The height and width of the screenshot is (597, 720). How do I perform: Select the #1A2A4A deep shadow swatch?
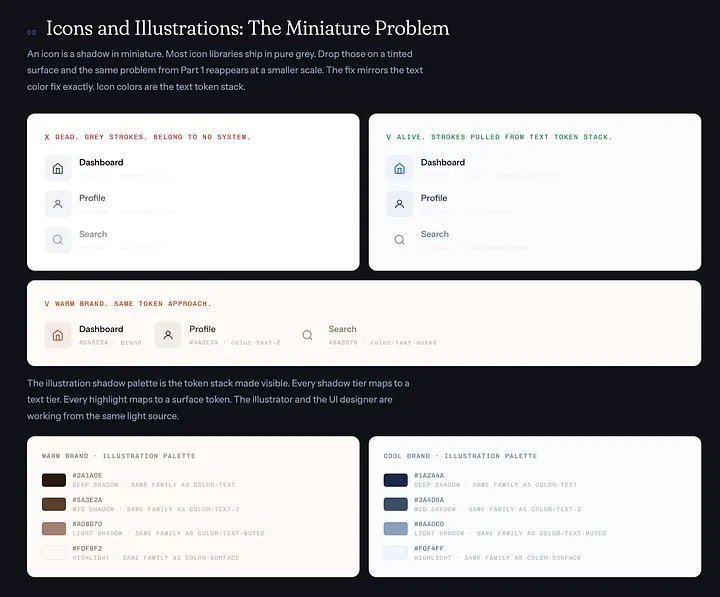pos(395,480)
